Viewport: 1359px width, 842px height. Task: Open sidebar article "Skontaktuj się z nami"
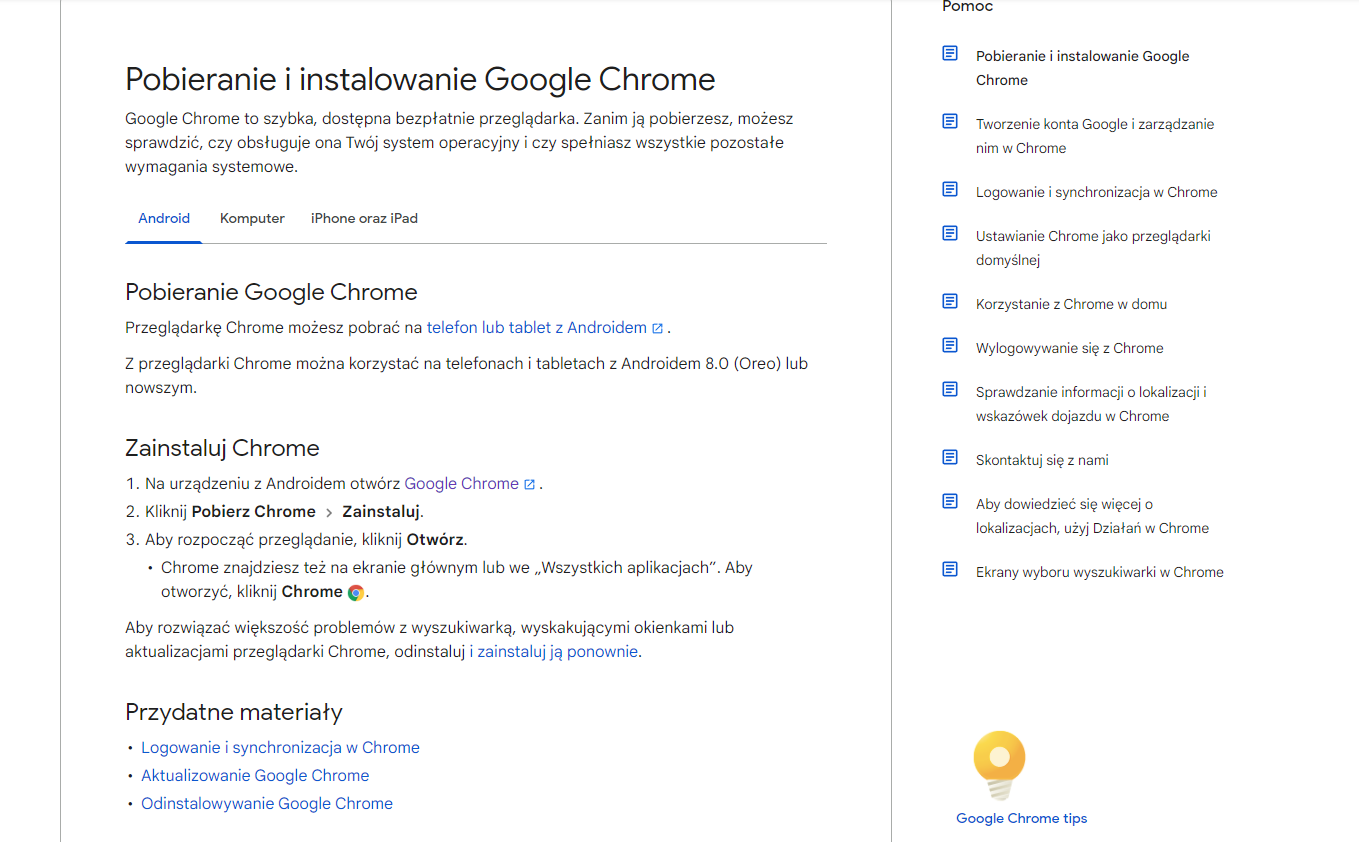1042,460
